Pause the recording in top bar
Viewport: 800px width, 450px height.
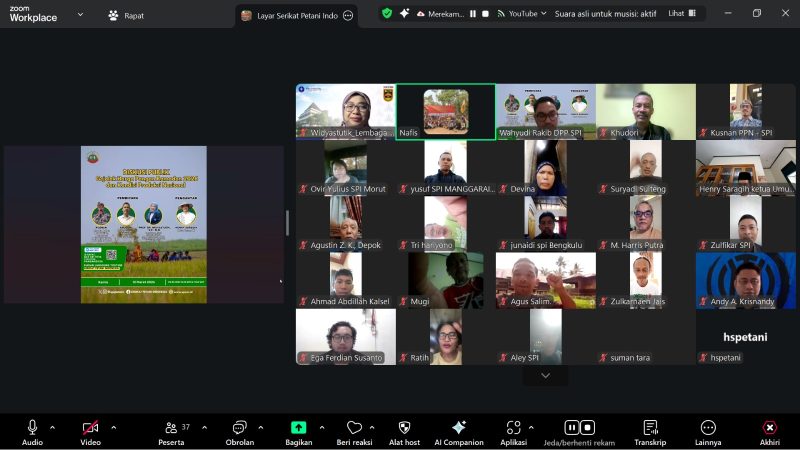coord(471,14)
